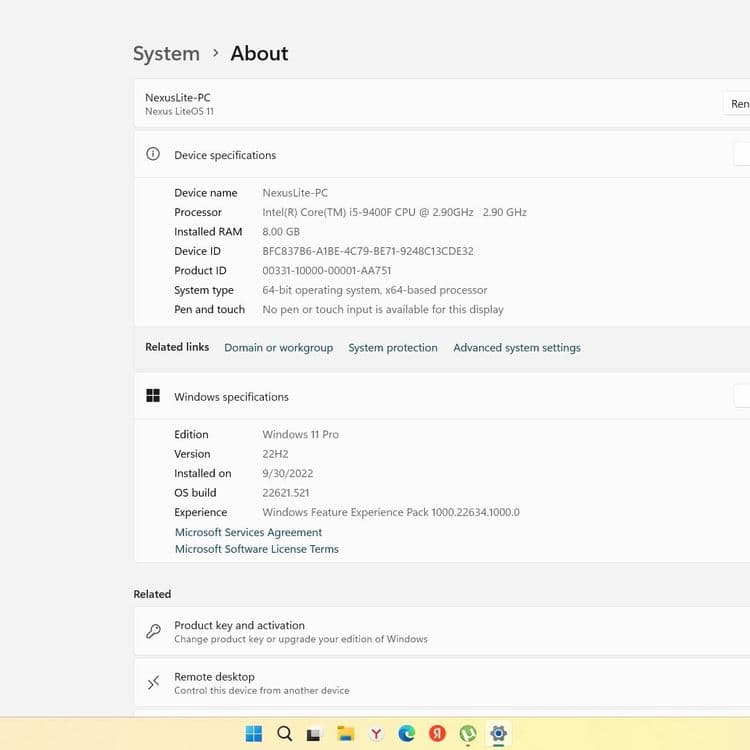Open Product key and activation
The image size is (750, 750).
[x=442, y=631]
